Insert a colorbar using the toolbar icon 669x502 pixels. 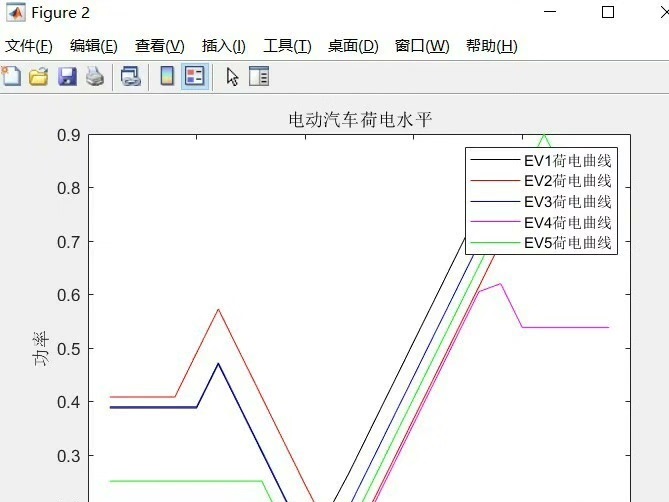click(x=167, y=76)
